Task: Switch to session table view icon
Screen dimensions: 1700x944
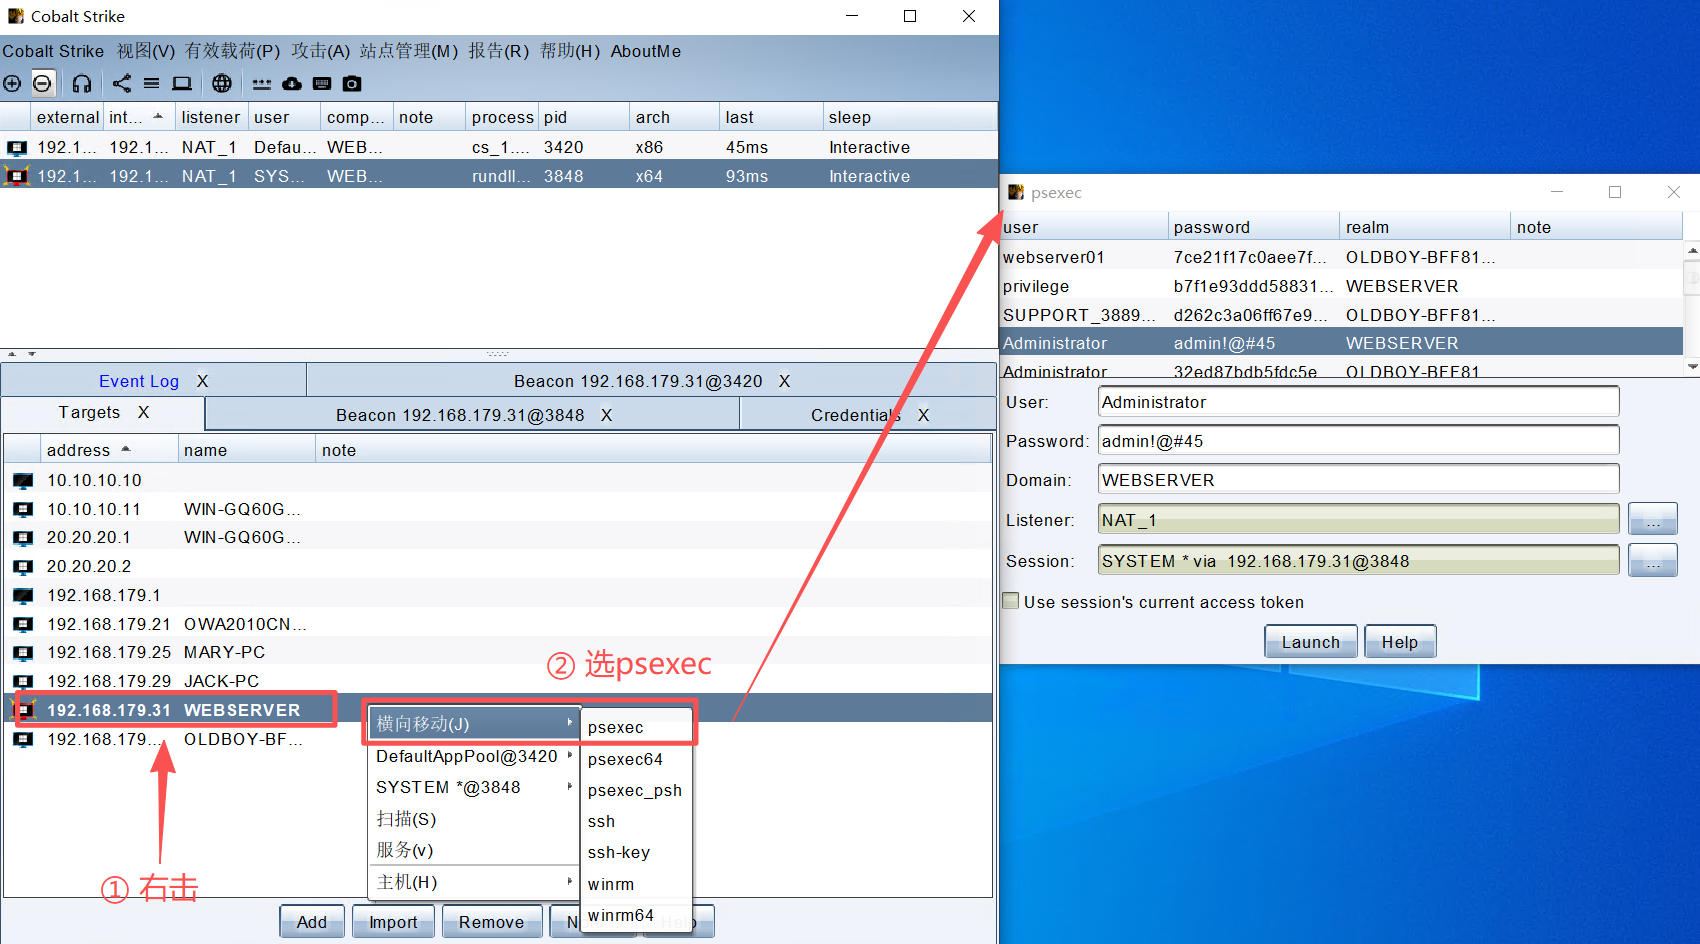Action: pos(152,84)
